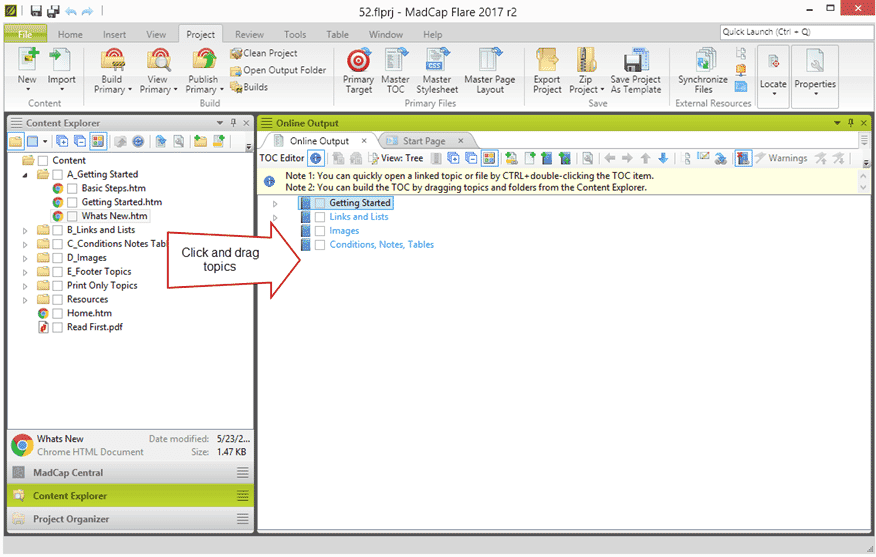Expand the Links and Lists TOC entry
The height and width of the screenshot is (557, 876).
click(275, 218)
